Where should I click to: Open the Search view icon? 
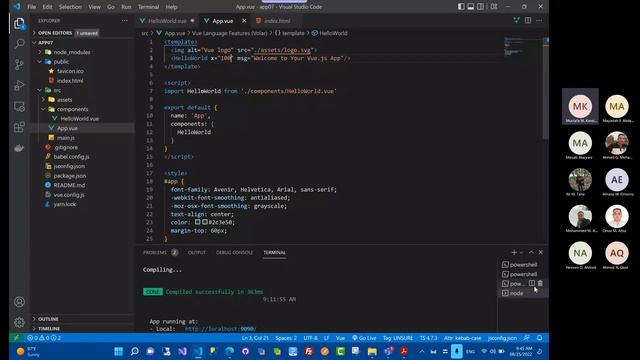coord(19,44)
